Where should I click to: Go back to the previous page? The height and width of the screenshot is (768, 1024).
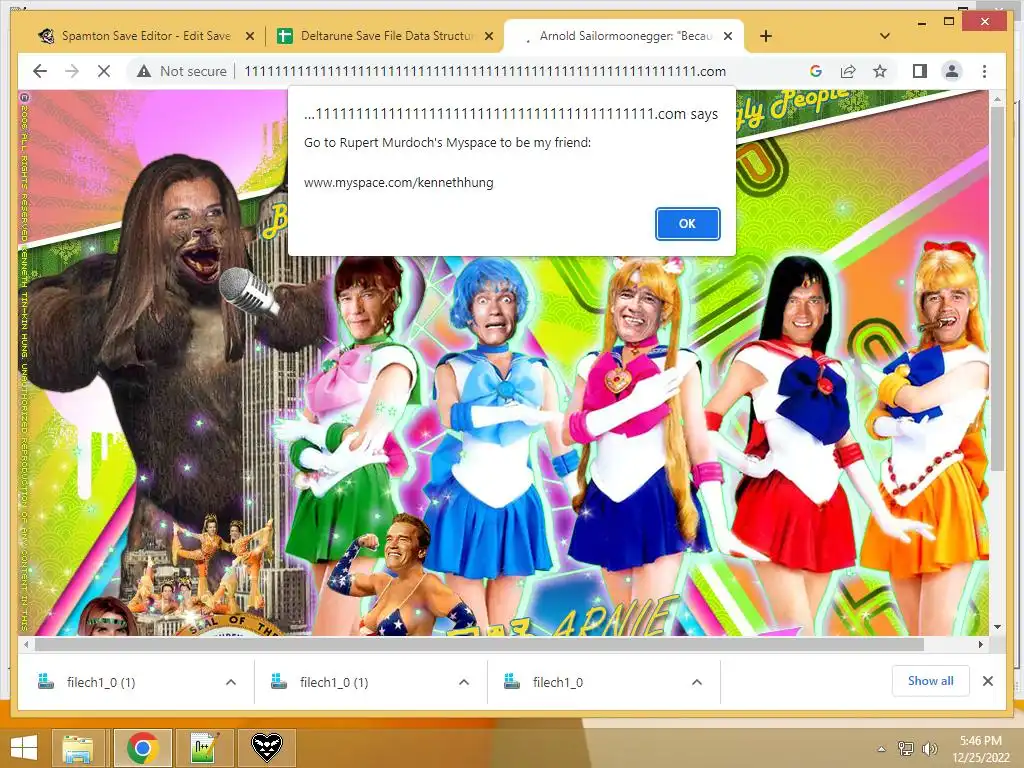40,71
